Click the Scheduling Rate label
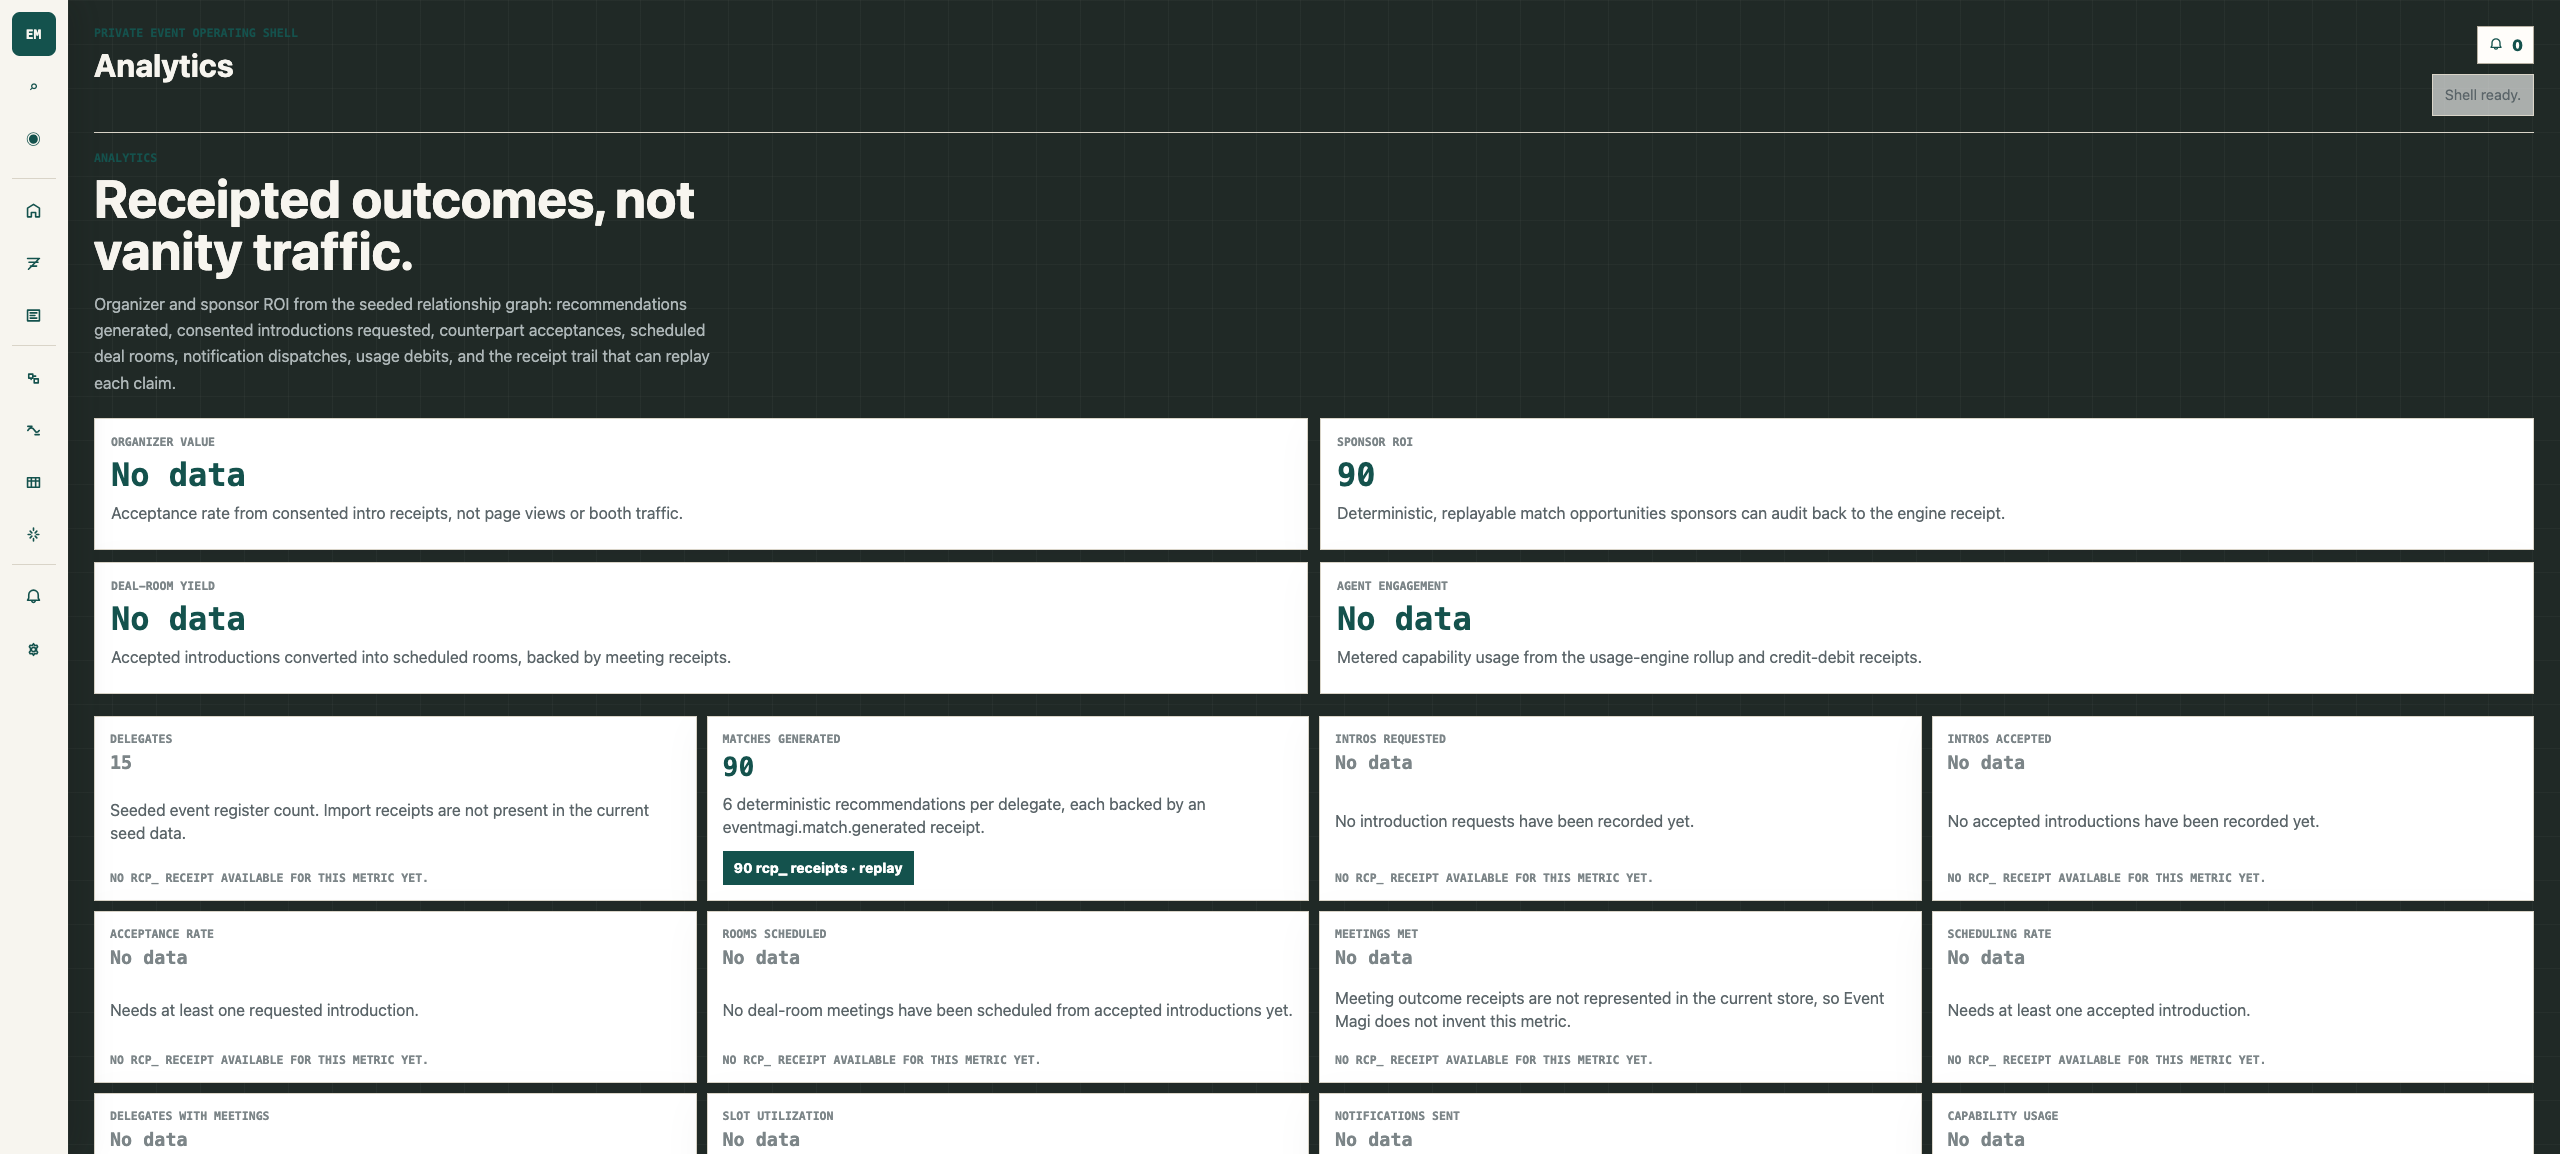2560x1154 pixels. 1999,934
